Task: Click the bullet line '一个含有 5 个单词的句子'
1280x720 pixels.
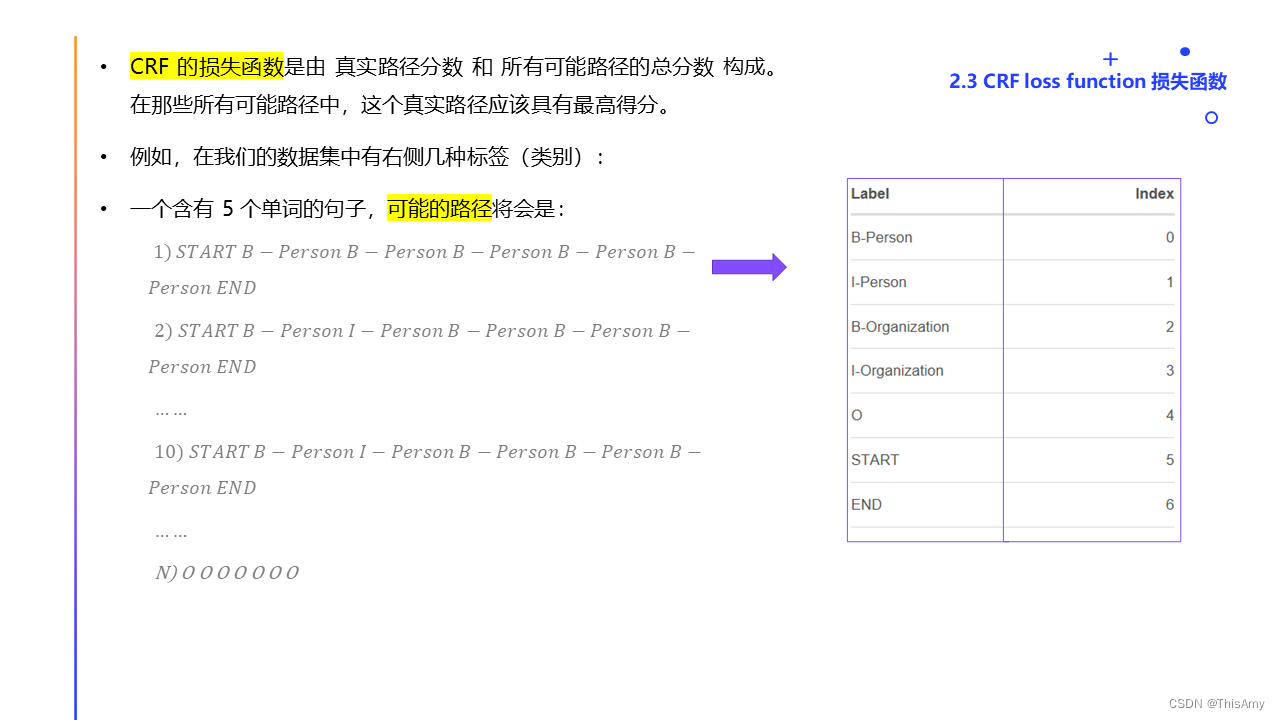Action: [348, 209]
